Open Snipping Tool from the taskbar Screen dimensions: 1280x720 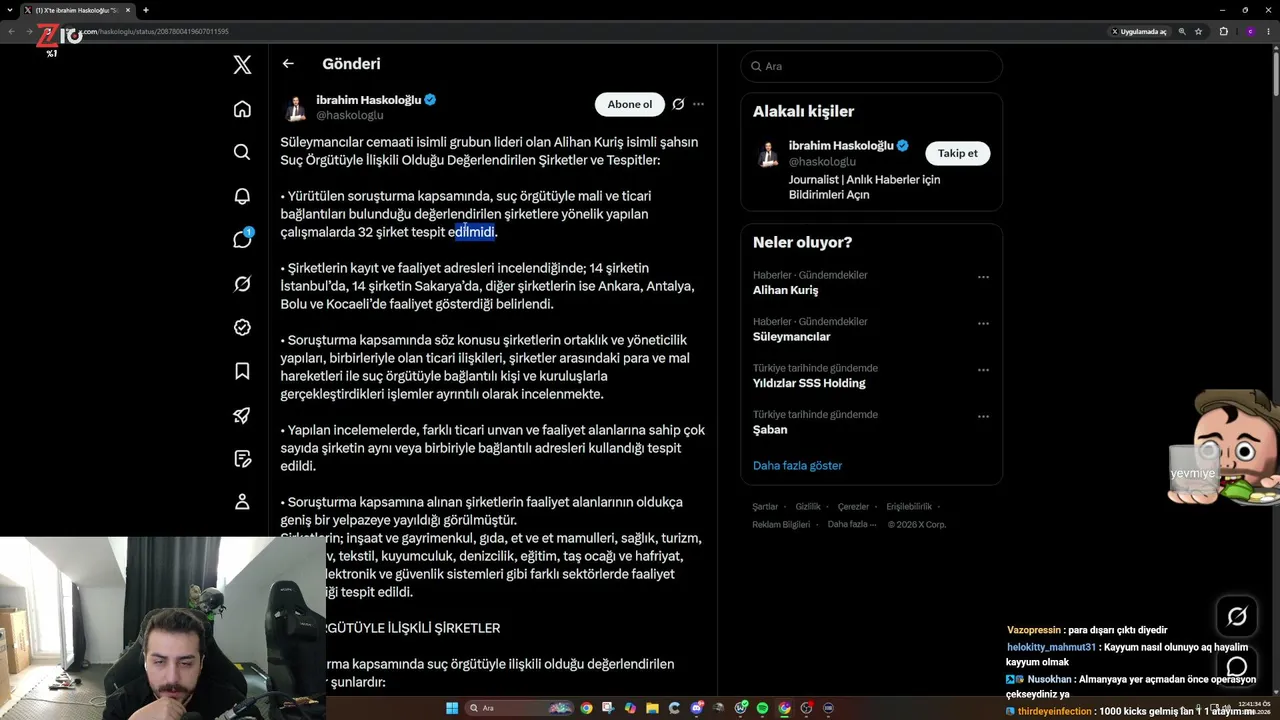(x=608, y=708)
